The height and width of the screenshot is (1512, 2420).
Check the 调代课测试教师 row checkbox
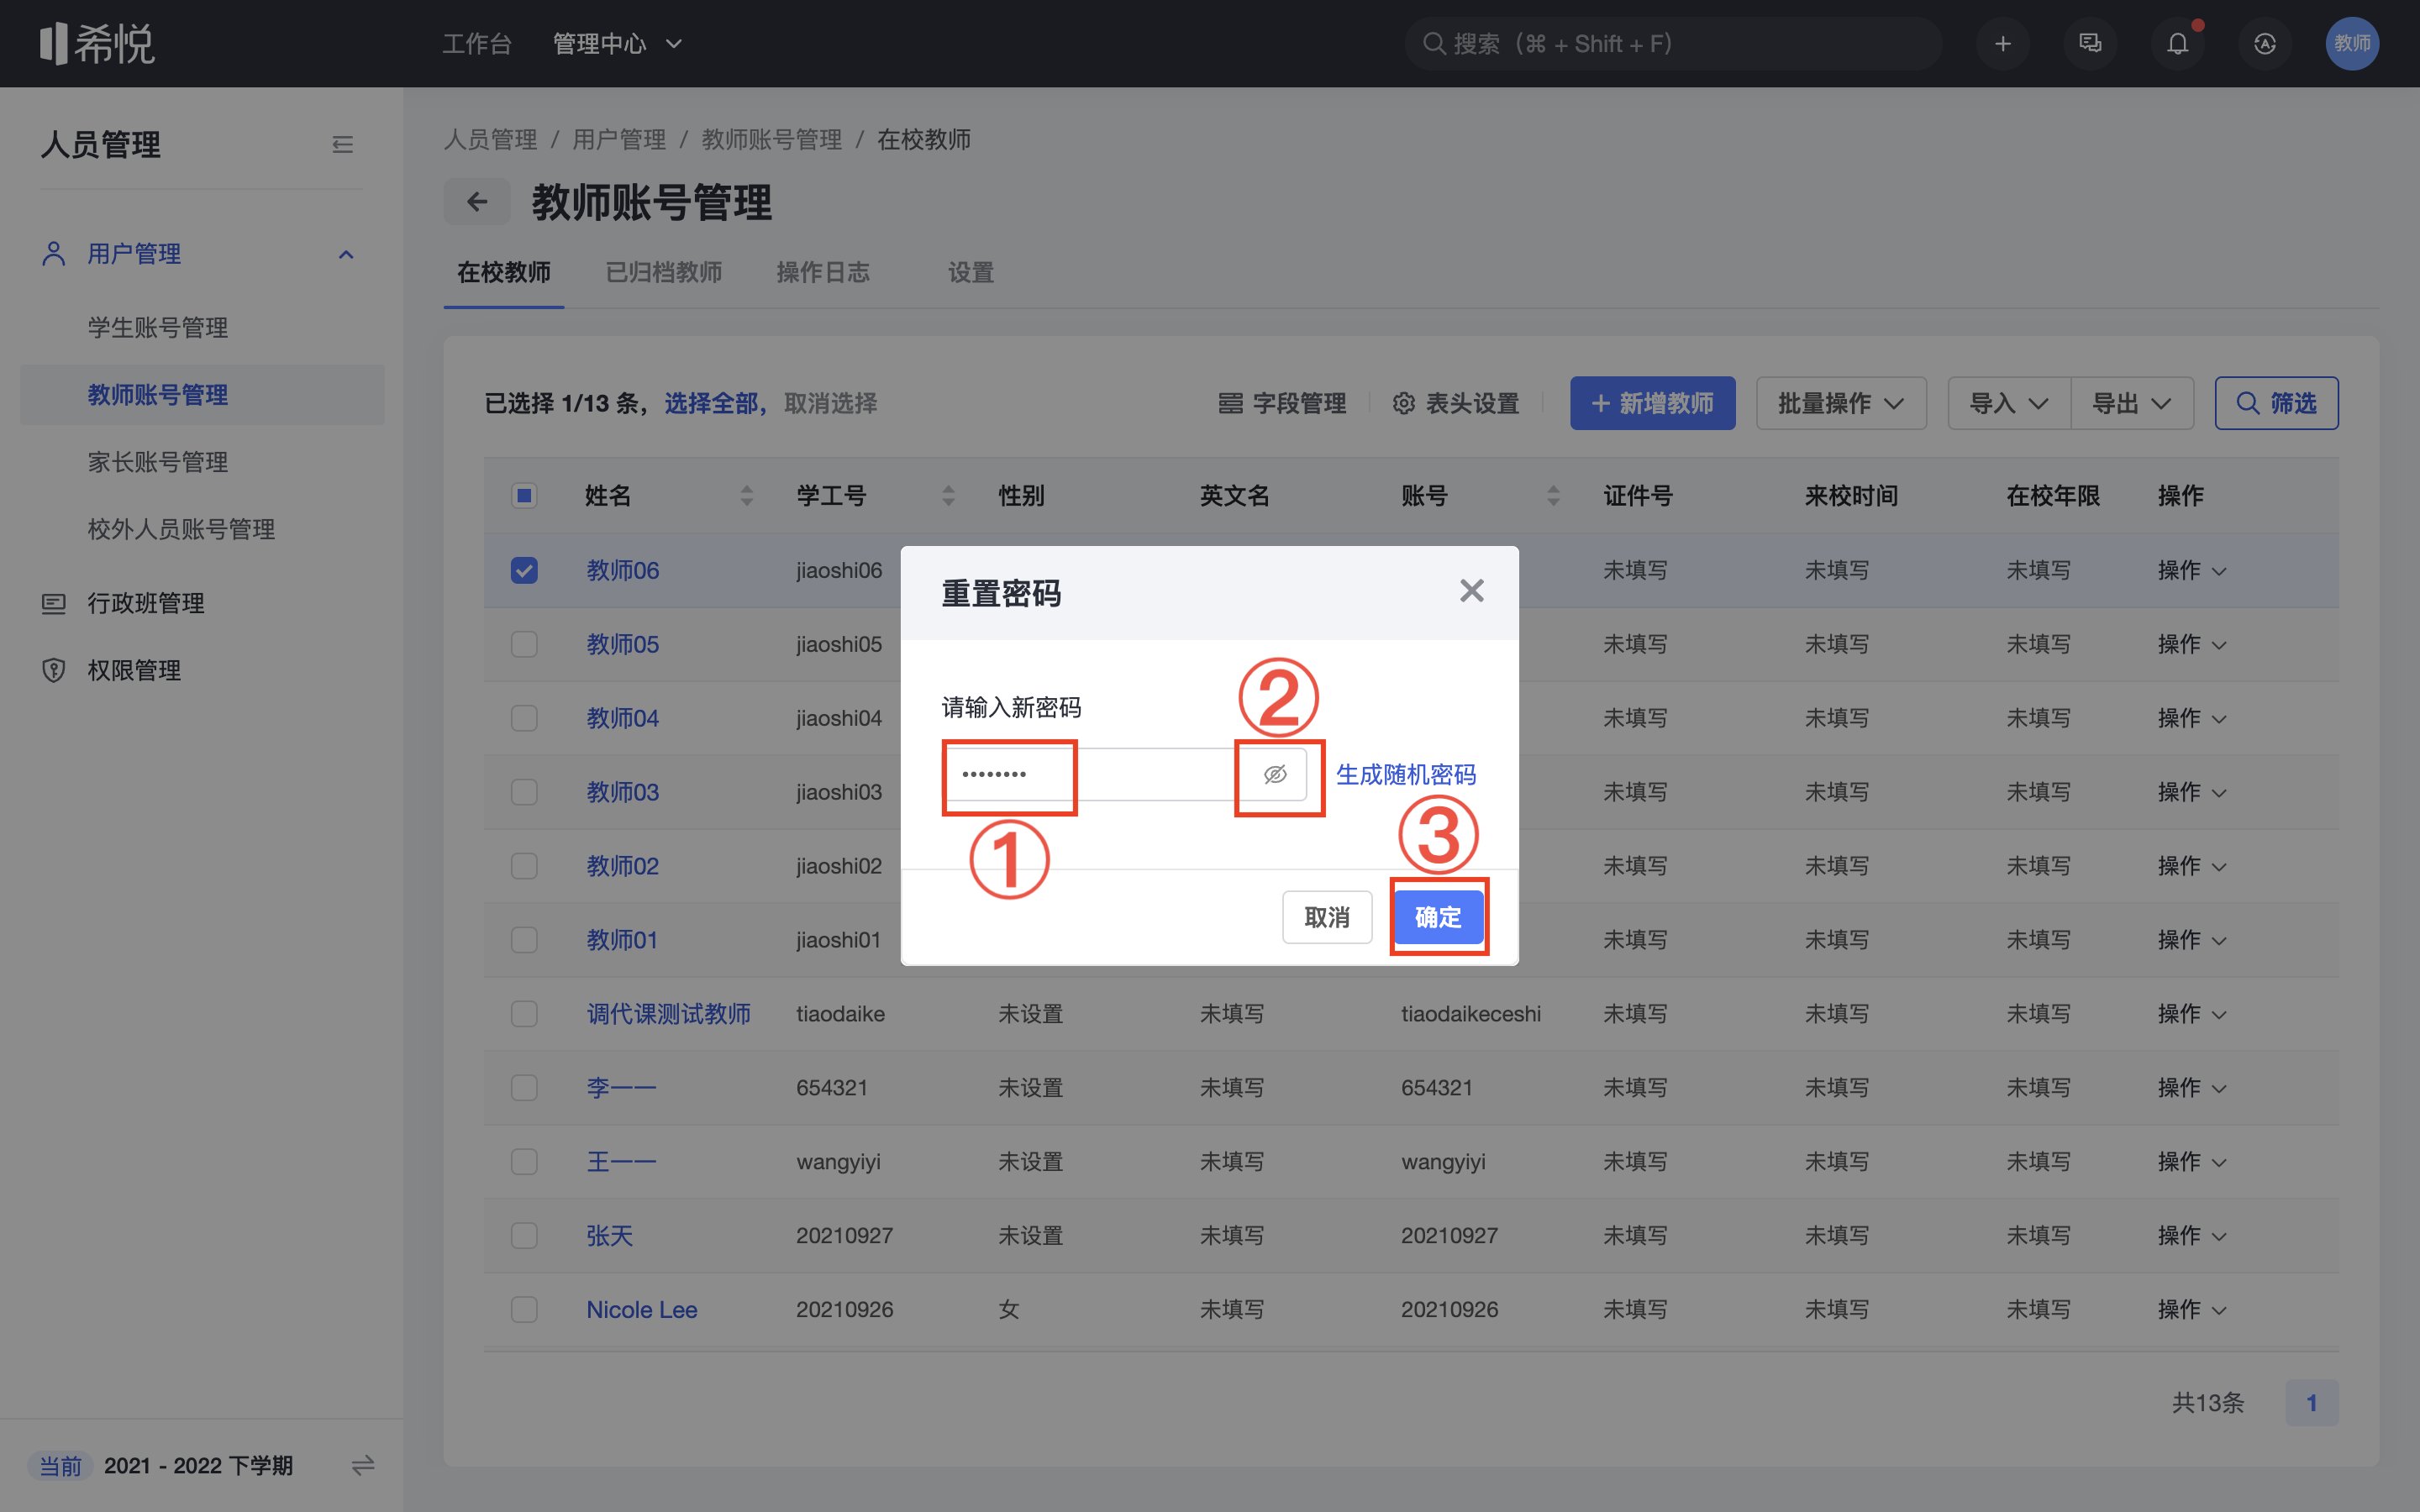click(524, 1014)
